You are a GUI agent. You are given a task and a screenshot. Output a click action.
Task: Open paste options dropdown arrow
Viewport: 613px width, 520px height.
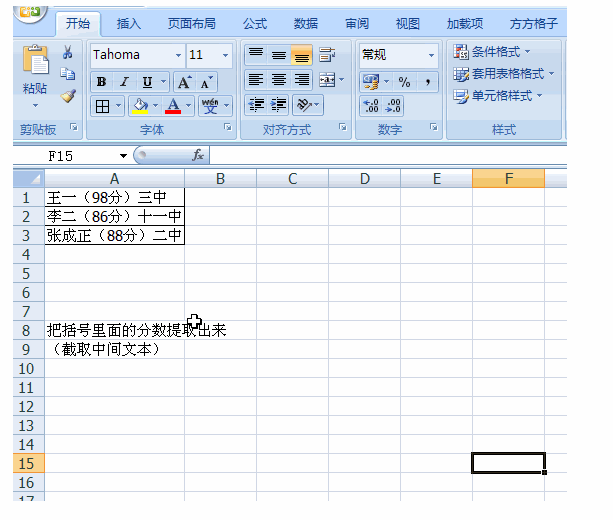click(x=35, y=105)
